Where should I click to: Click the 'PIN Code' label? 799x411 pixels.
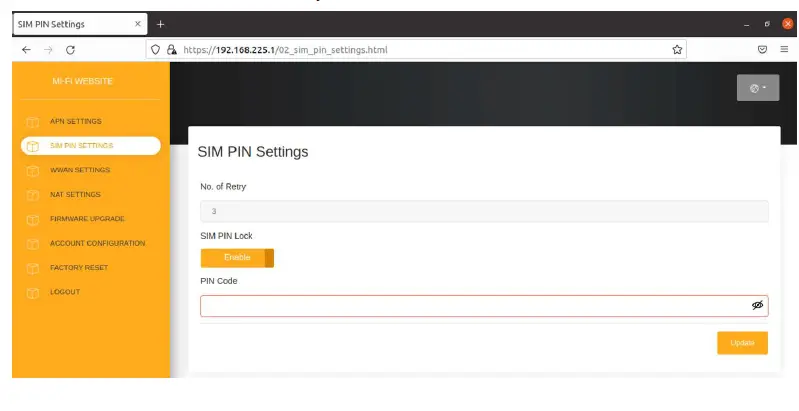coord(219,281)
